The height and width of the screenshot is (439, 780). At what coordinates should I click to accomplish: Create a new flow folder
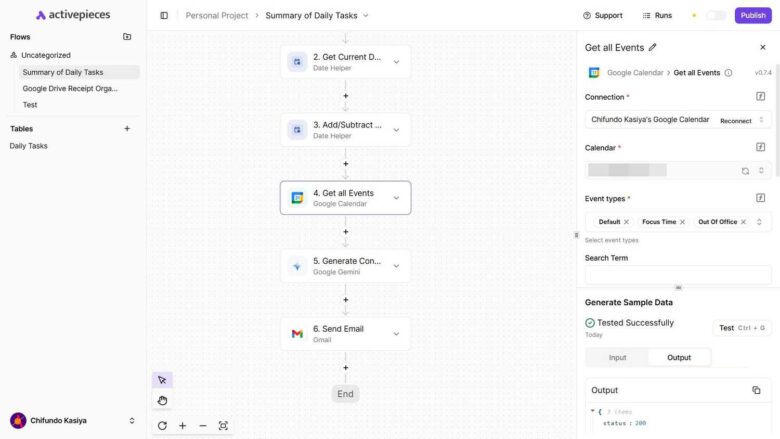(127, 37)
